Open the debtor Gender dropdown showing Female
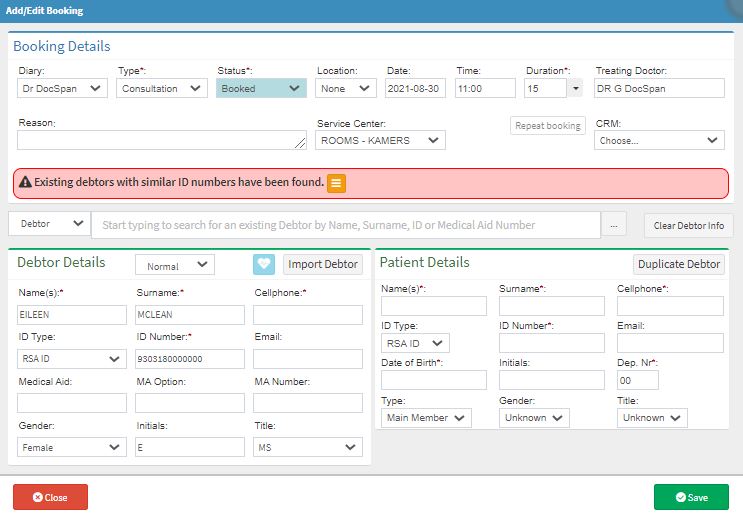This screenshot has height=516, width=743. (72, 448)
